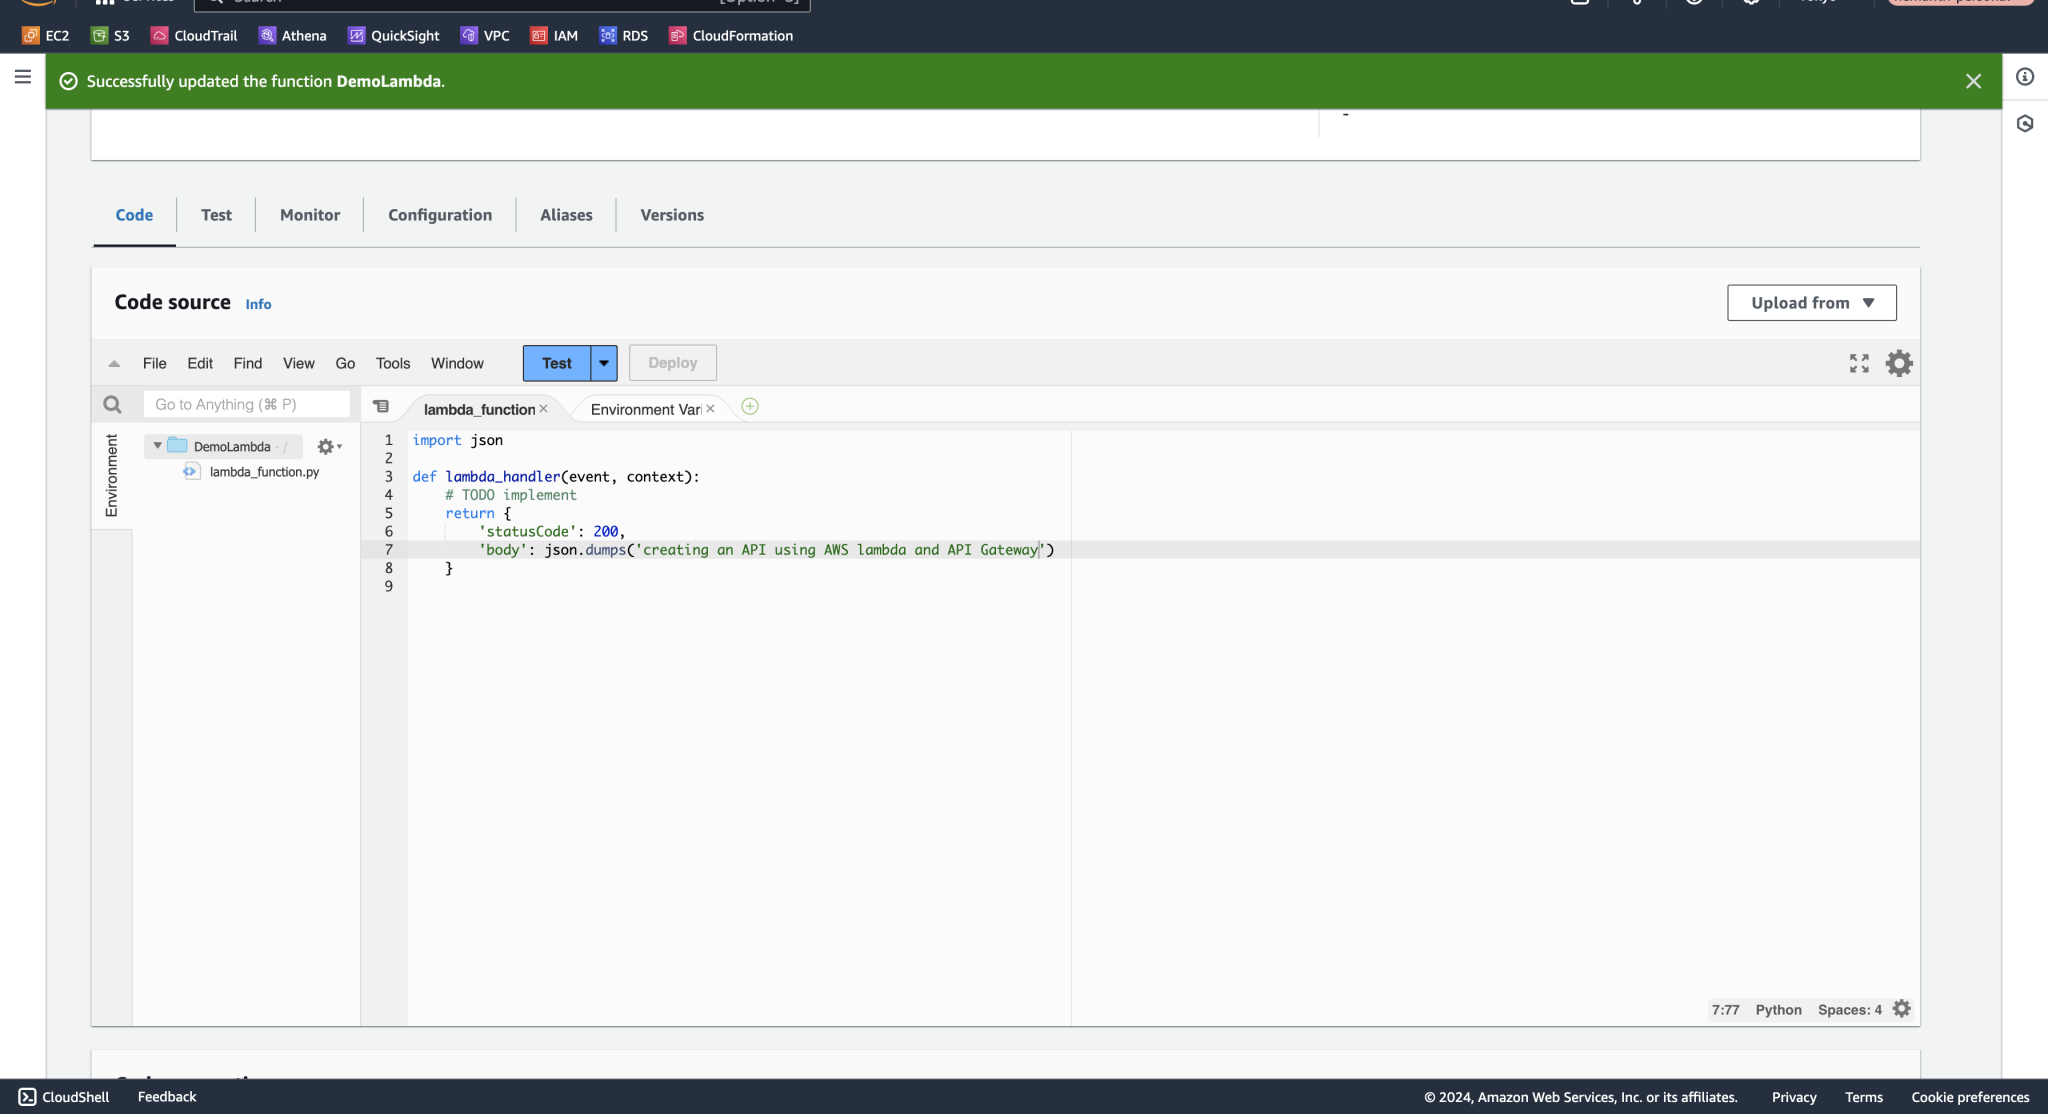Screen dimensions: 2048x1114
Task: Run the blue Test button
Action: point(557,363)
